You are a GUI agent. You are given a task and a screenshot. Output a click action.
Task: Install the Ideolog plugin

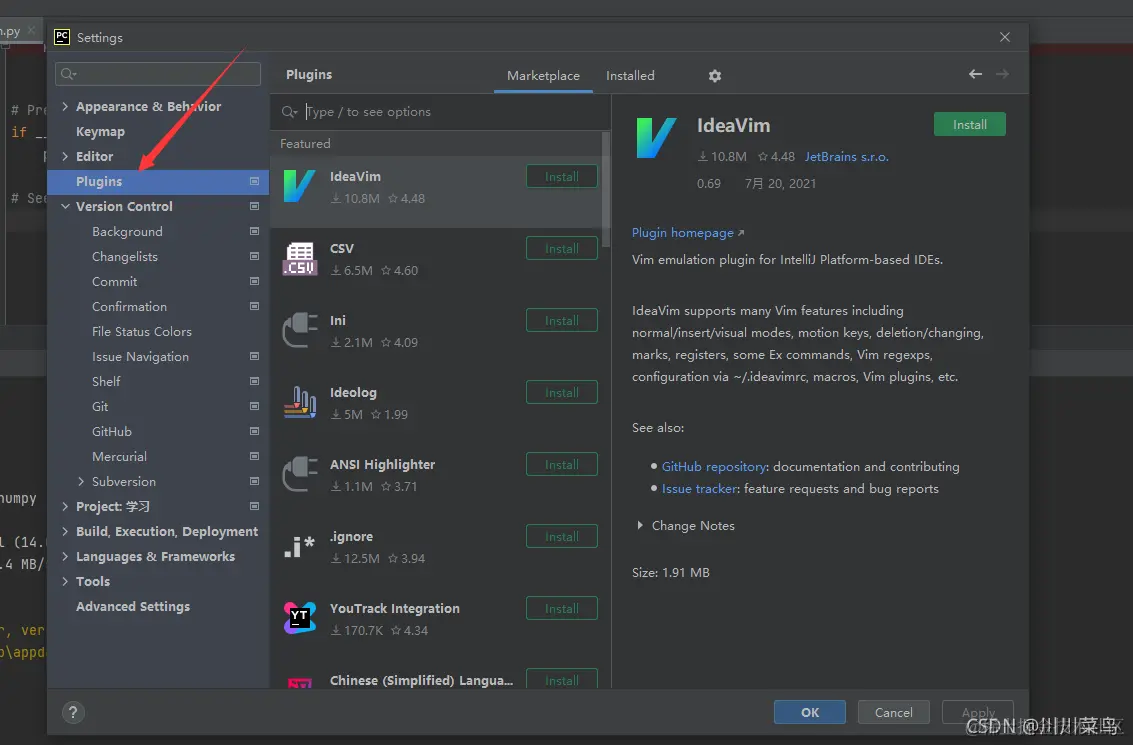pyautogui.click(x=561, y=392)
